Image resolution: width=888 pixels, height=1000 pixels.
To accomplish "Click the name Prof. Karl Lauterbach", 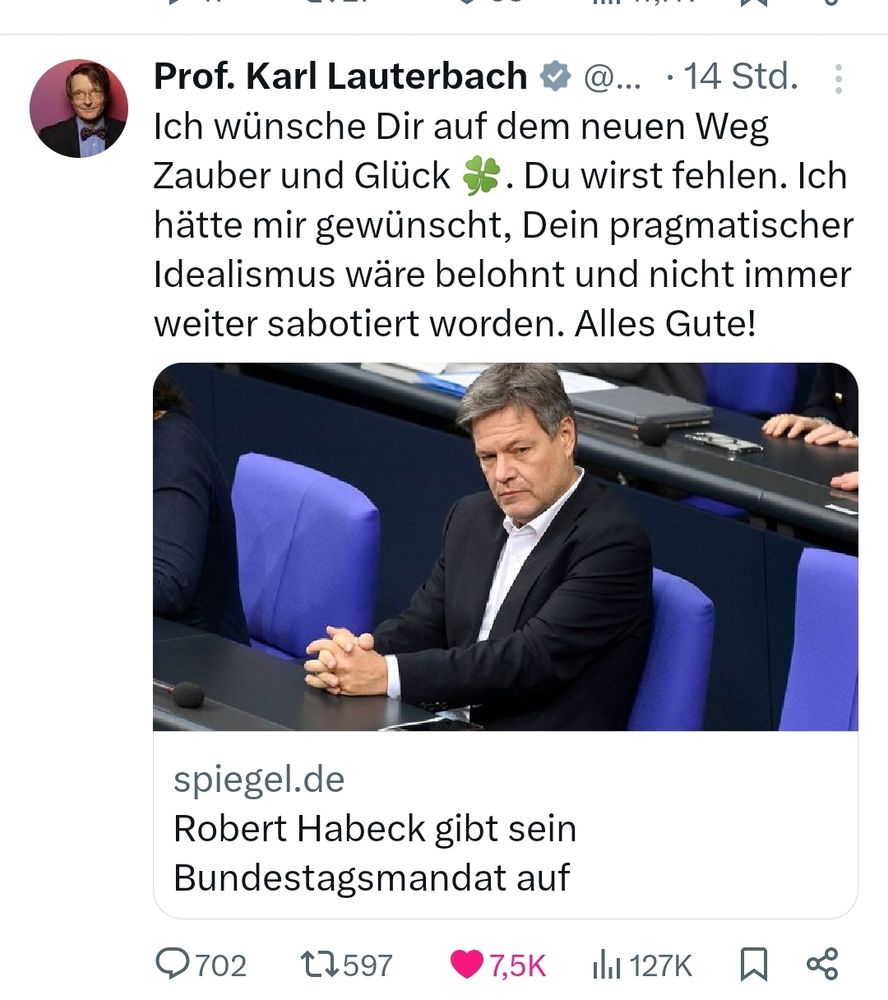I will click(341, 77).
